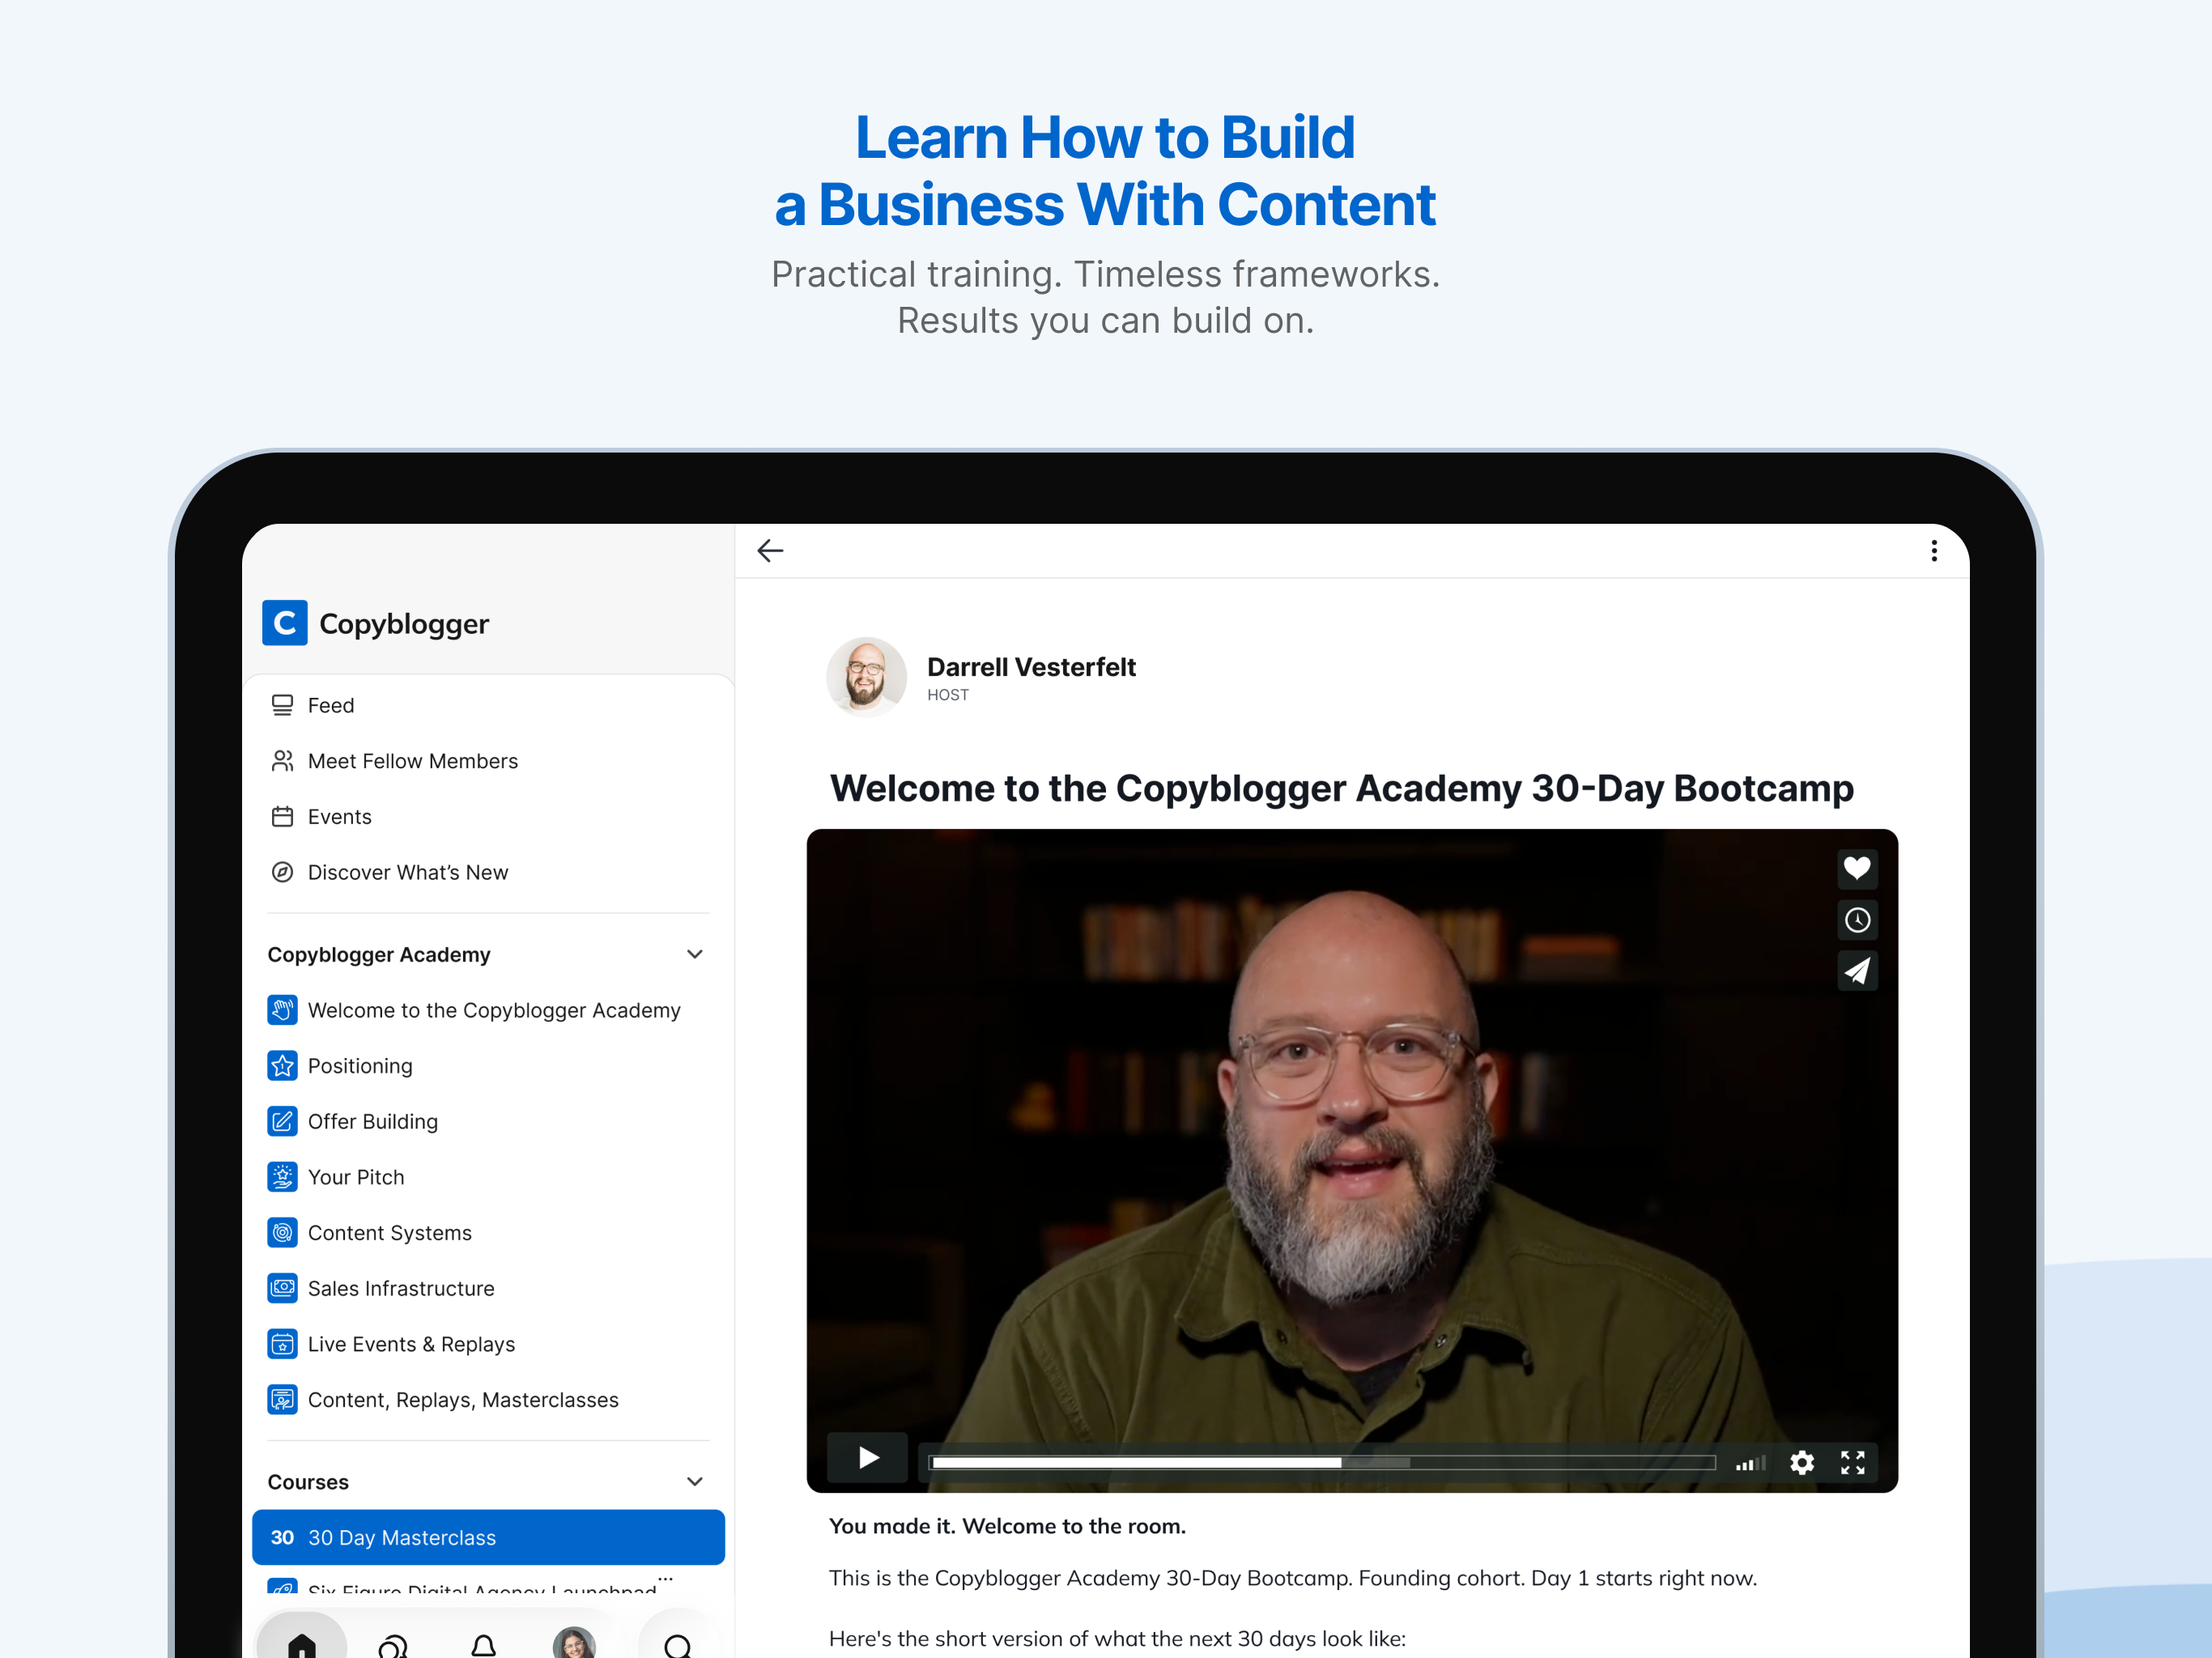This screenshot has height=1658, width=2212.
Task: Open the three-dot more options menu
Action: pyautogui.click(x=1934, y=551)
